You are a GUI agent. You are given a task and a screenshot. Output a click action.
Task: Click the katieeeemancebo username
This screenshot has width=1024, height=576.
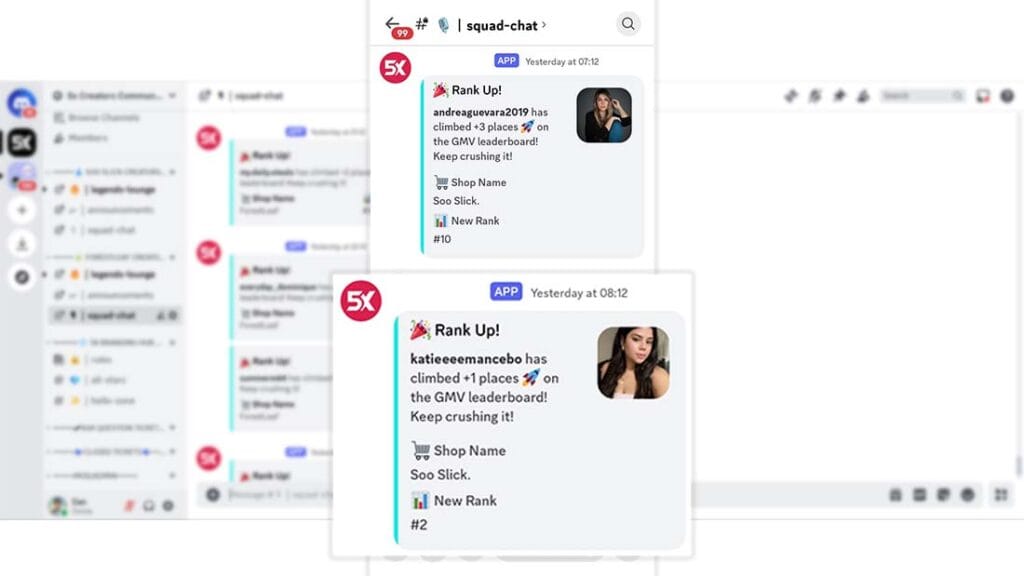click(x=466, y=359)
